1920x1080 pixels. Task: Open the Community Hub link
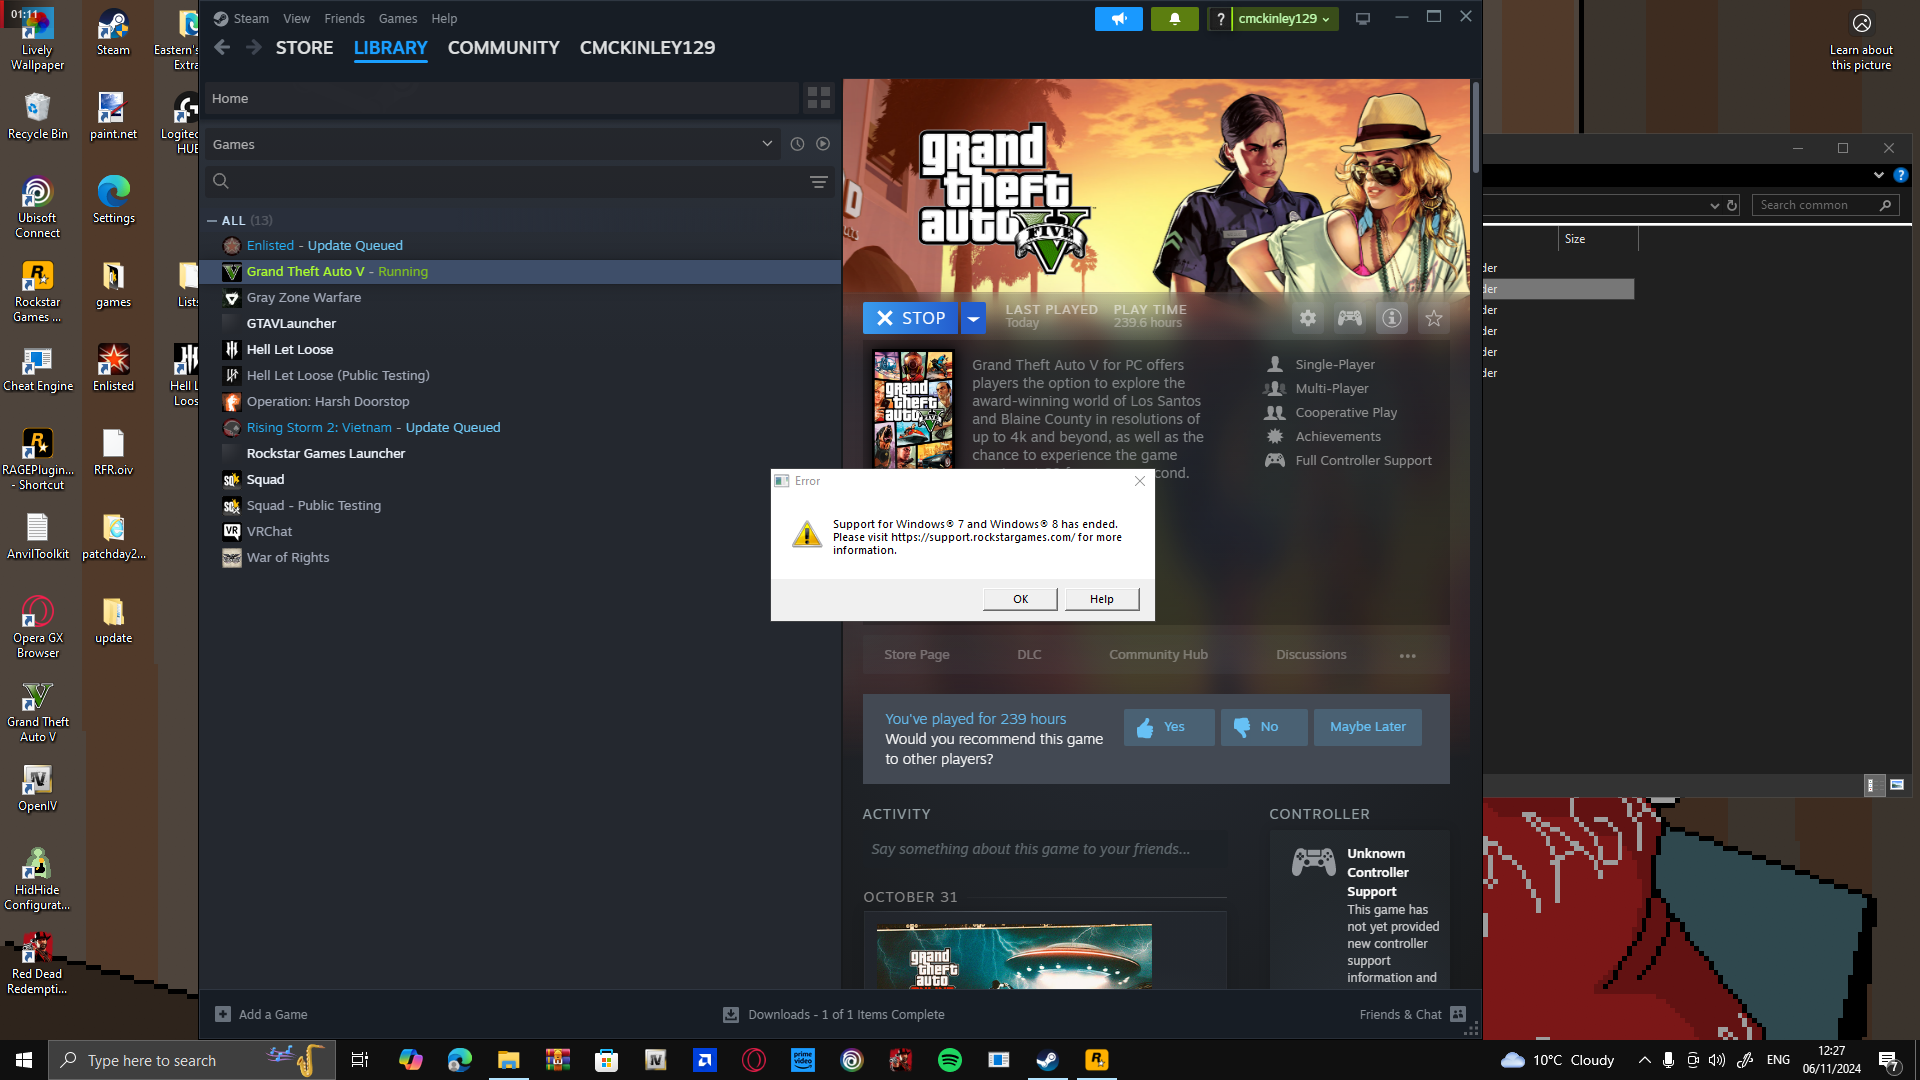click(1158, 655)
